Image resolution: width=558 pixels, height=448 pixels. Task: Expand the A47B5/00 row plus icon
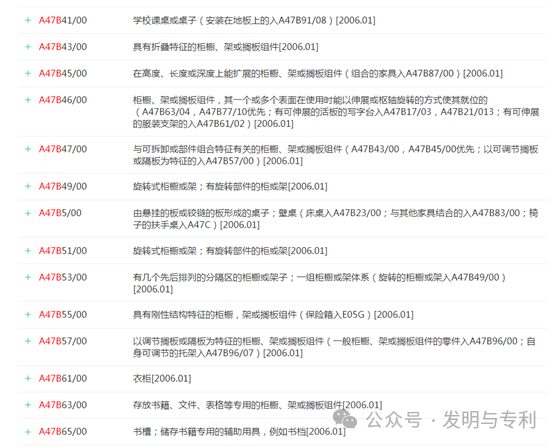click(28, 213)
